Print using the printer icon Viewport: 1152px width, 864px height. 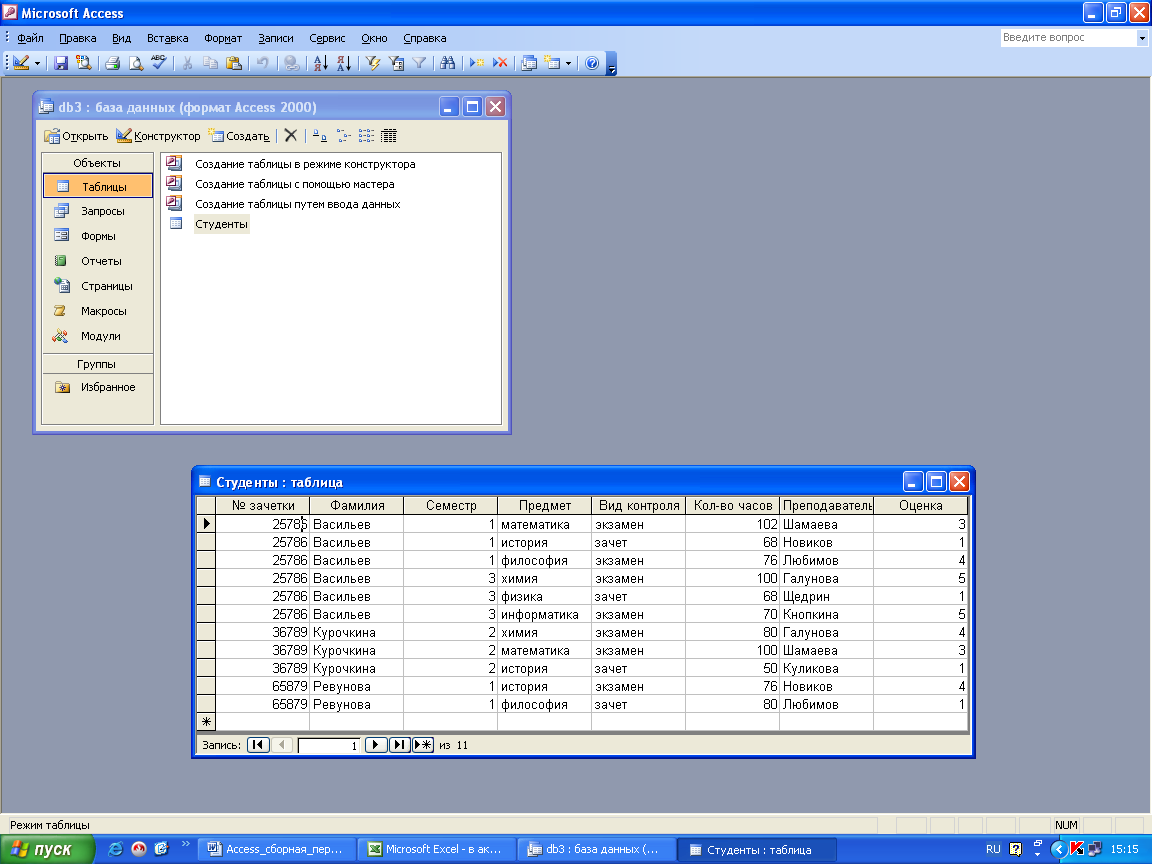(x=112, y=63)
